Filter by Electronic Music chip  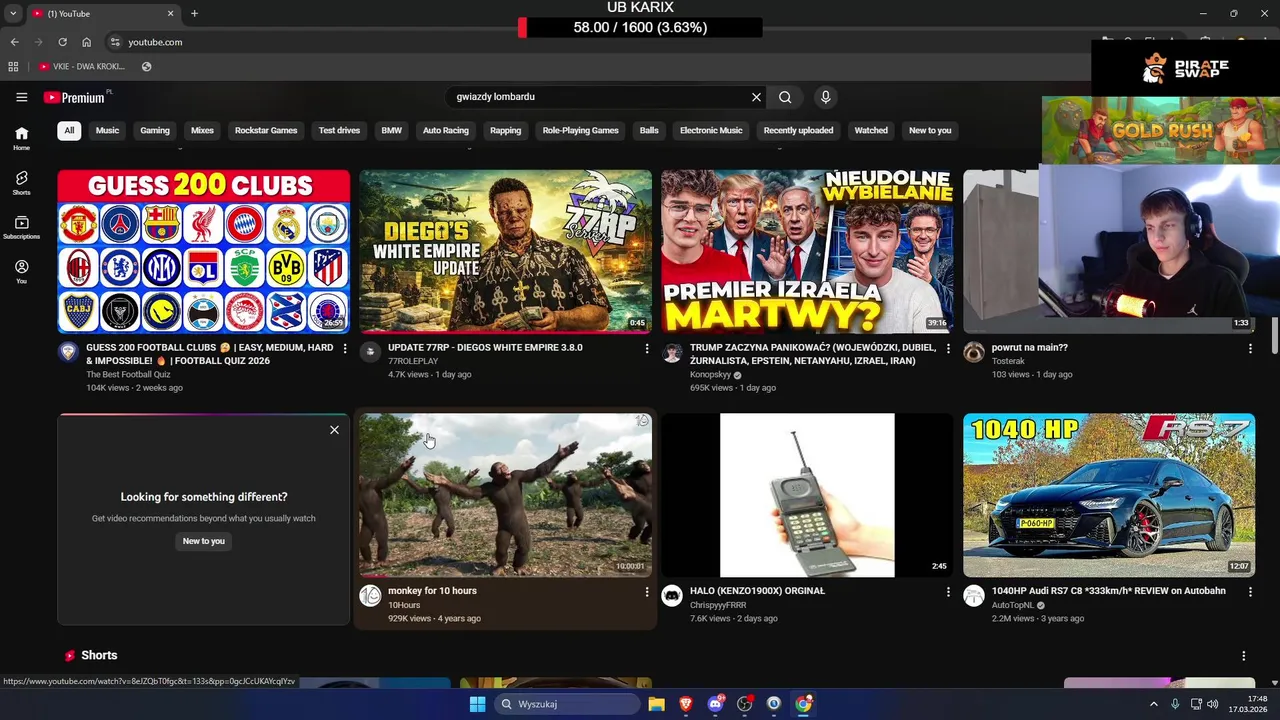[x=711, y=130]
